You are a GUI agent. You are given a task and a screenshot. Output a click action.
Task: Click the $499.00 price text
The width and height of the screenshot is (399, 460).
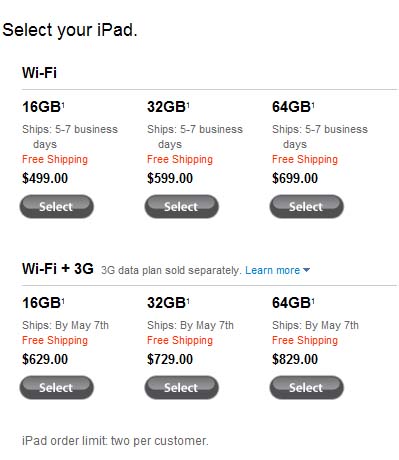pos(45,178)
